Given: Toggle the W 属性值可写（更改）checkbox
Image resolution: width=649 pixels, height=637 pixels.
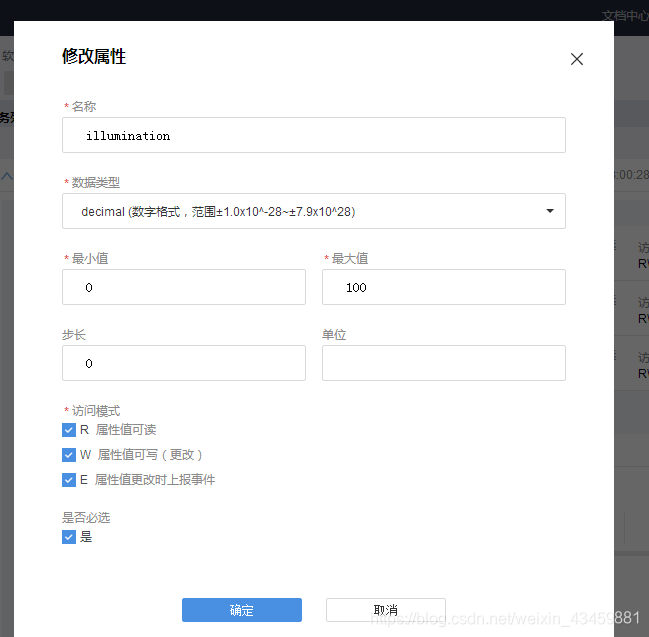Looking at the screenshot, I should pos(69,455).
